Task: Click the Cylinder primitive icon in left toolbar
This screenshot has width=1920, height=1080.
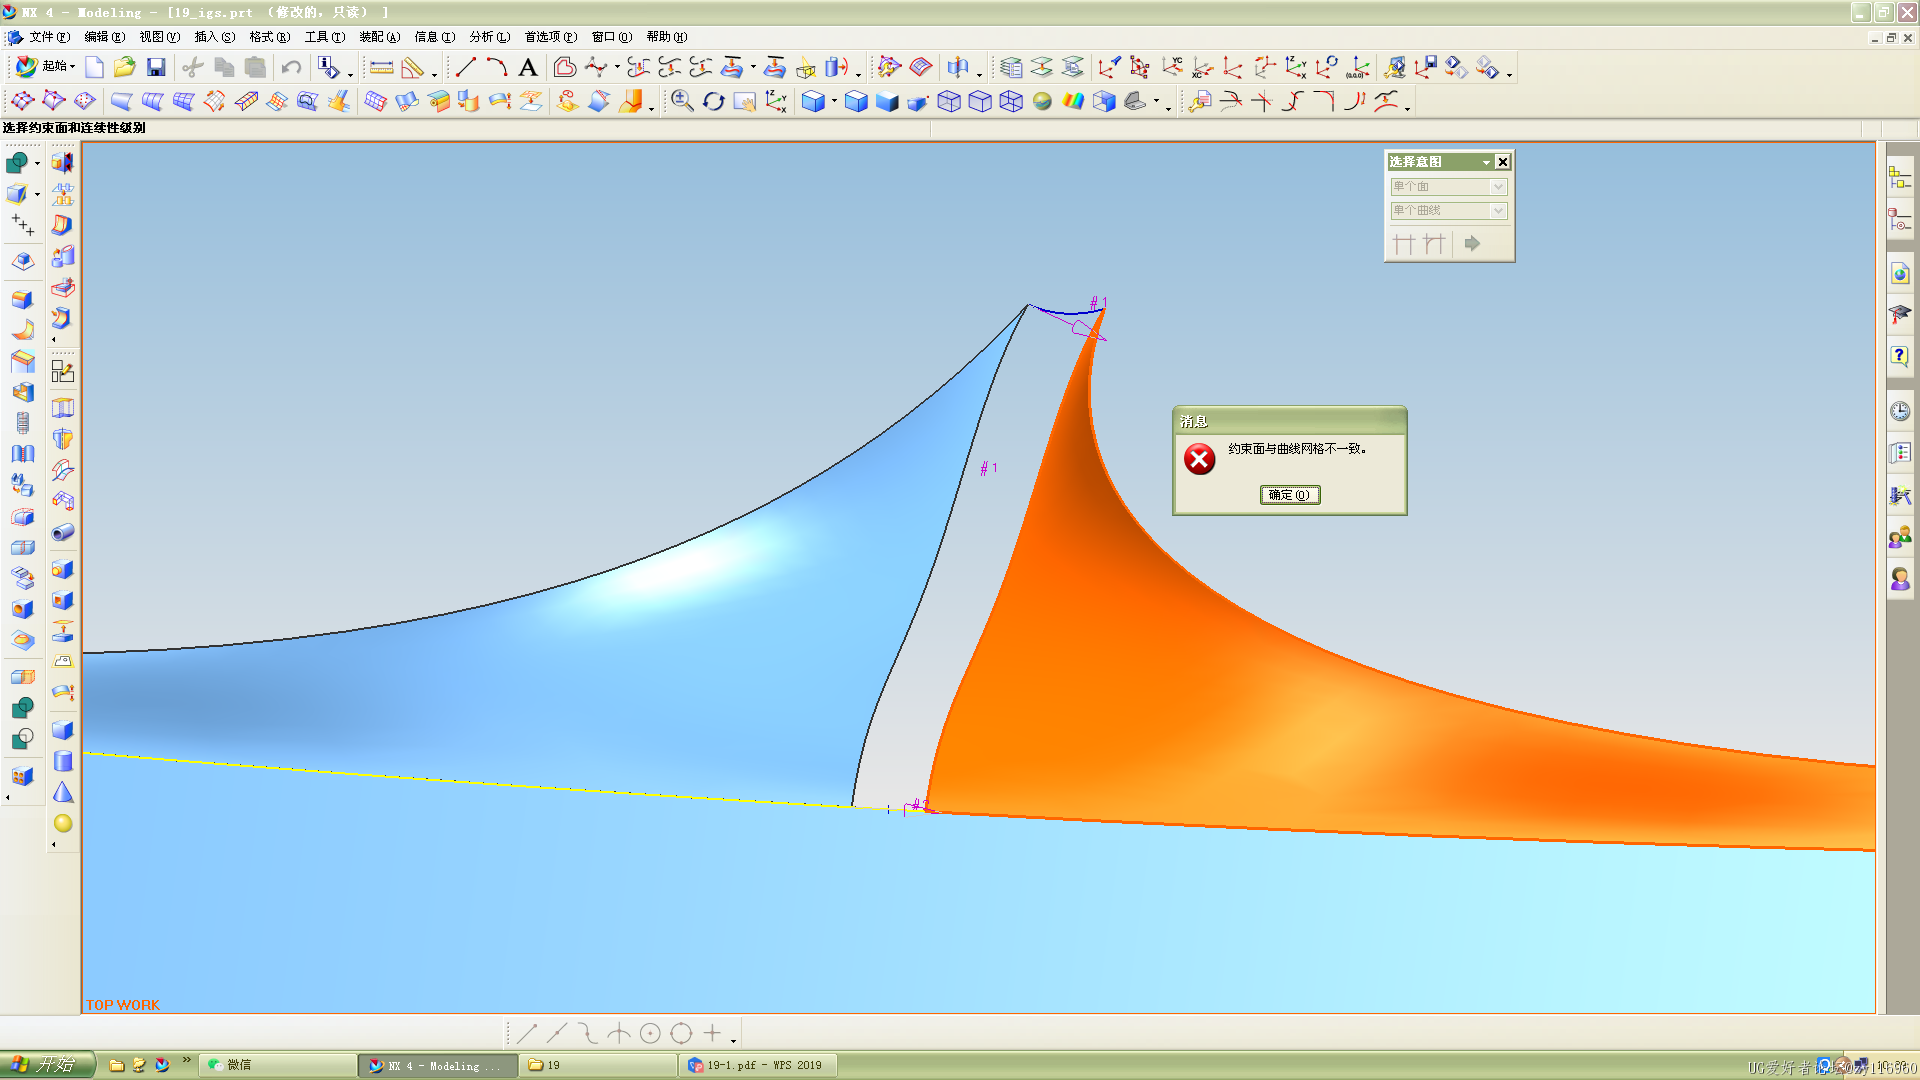Action: (63, 761)
